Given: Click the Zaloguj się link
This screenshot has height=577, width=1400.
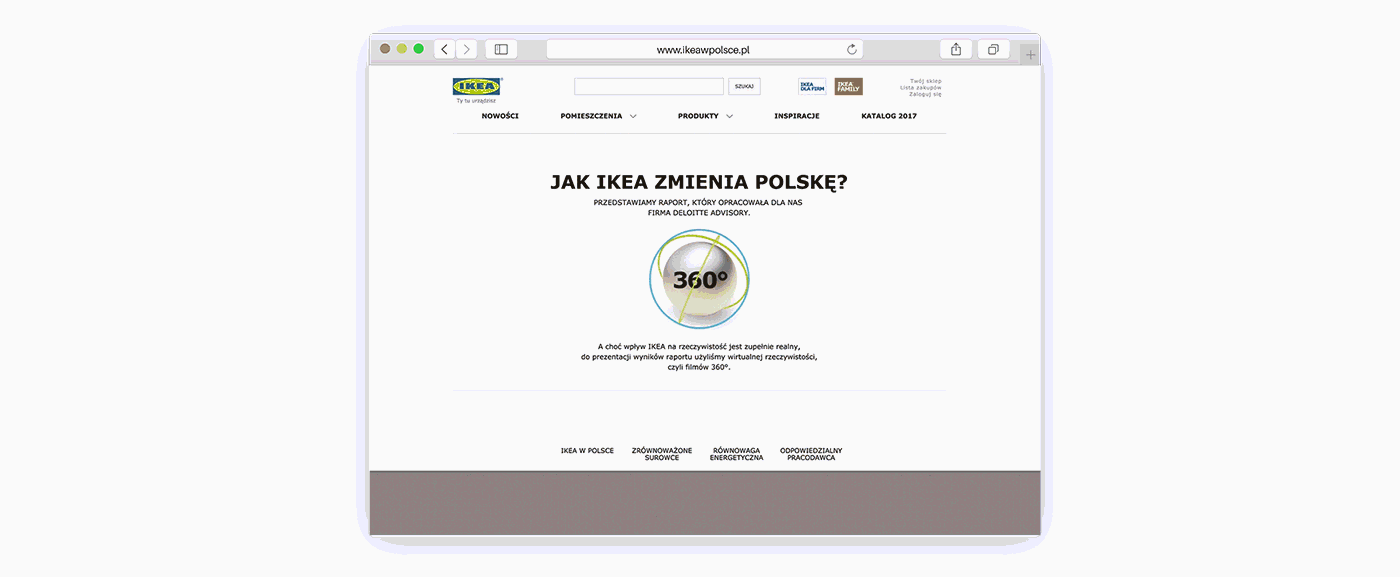Looking at the screenshot, I should point(926,94).
